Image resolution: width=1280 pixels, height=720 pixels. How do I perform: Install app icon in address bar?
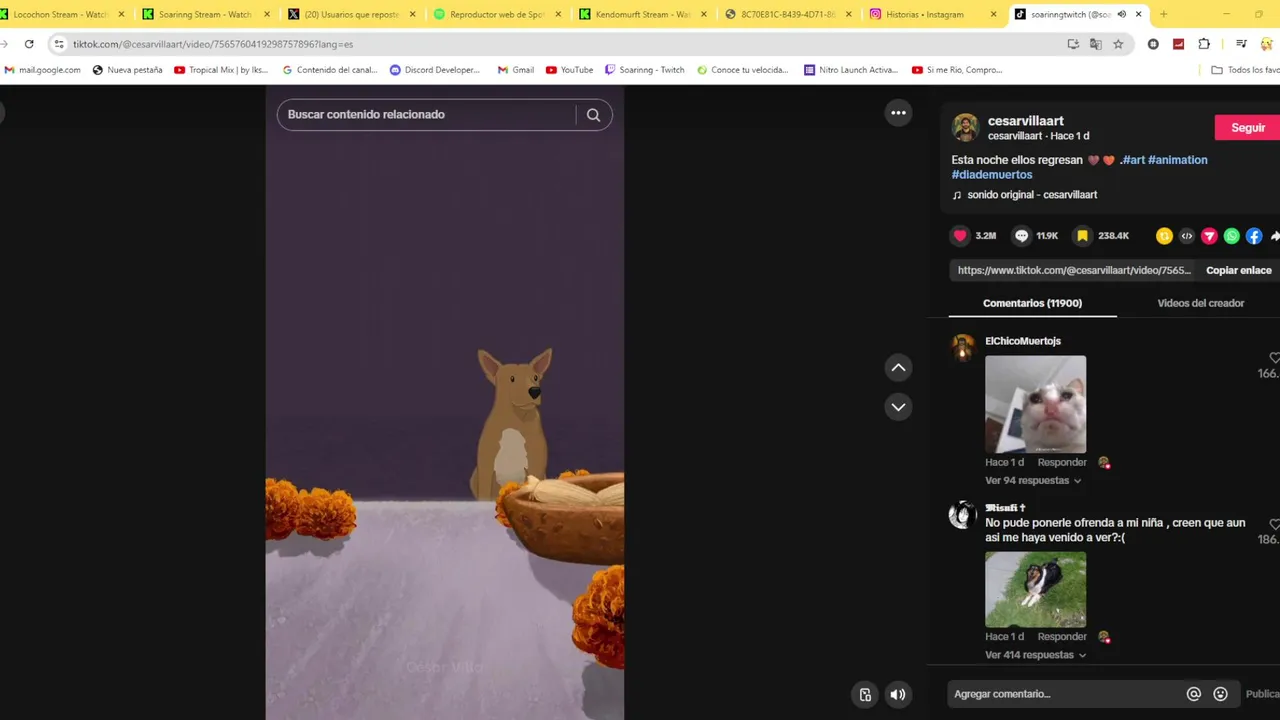[x=1073, y=44]
